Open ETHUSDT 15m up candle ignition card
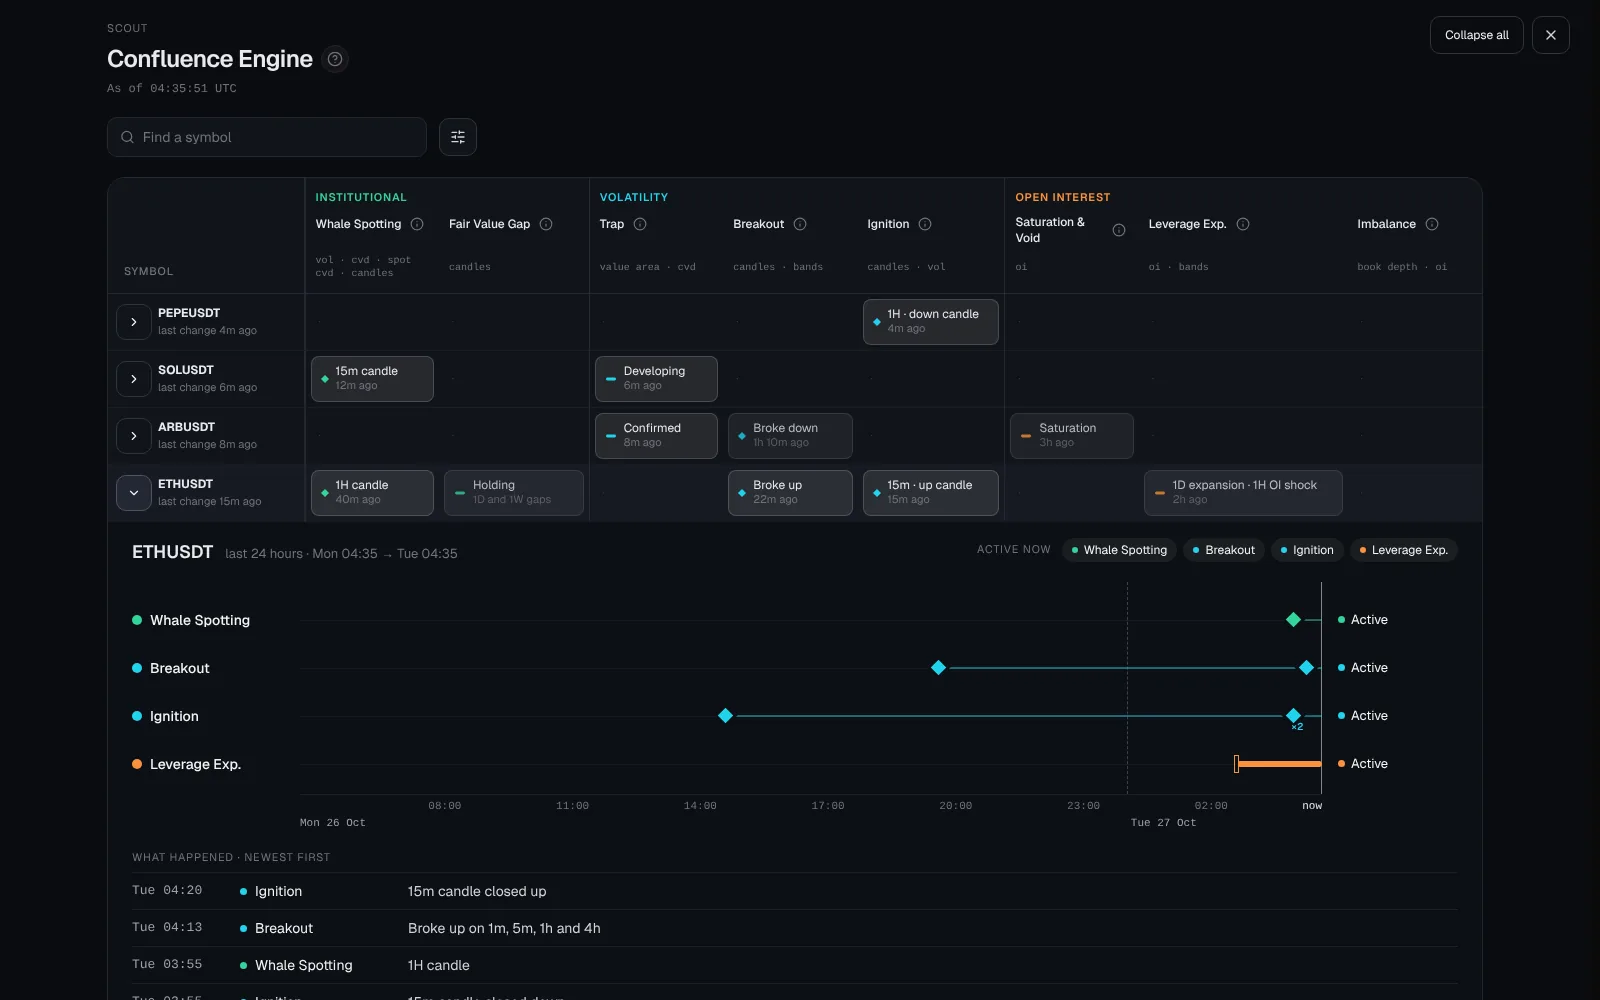The image size is (1600, 1000). click(931, 493)
